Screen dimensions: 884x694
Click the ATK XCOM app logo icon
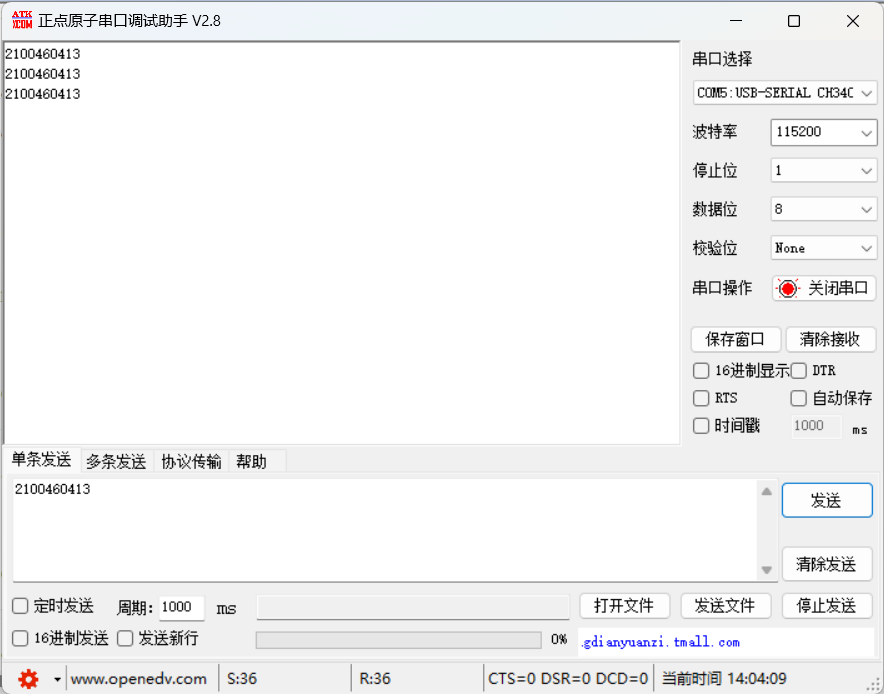(x=22, y=20)
